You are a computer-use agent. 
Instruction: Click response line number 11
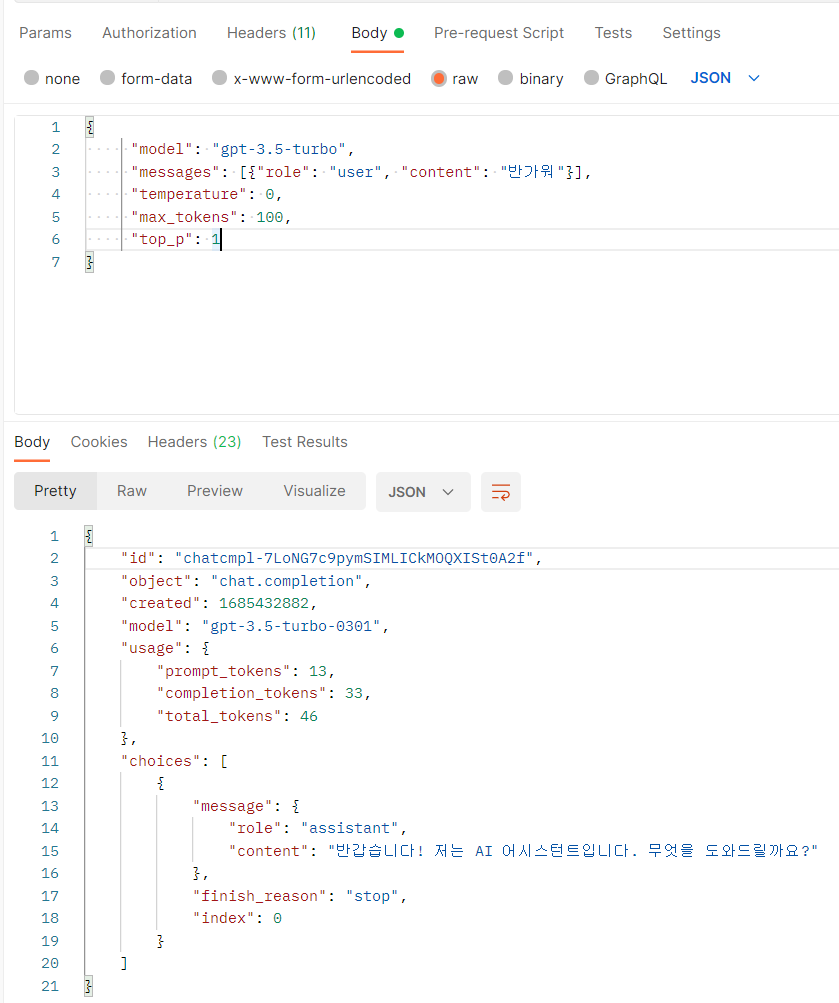[x=50, y=761]
